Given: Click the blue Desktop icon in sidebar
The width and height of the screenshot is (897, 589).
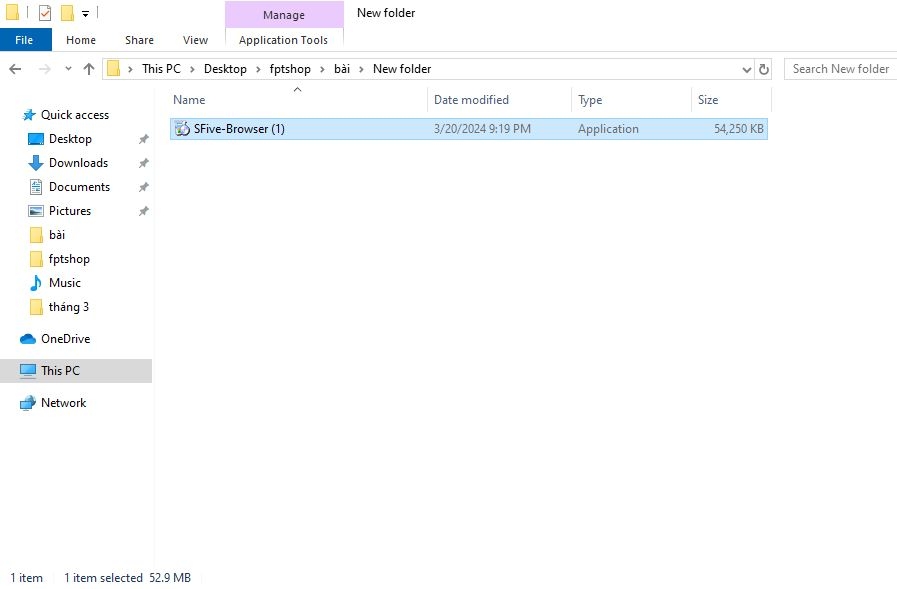Looking at the screenshot, I should click(36, 139).
